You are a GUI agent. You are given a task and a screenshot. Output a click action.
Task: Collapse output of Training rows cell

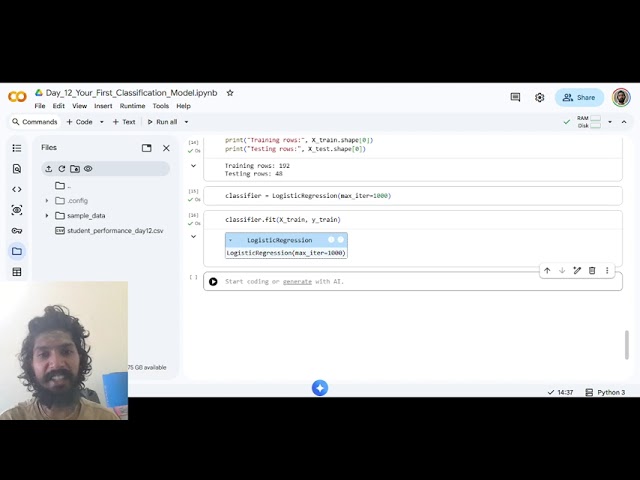[193, 166]
